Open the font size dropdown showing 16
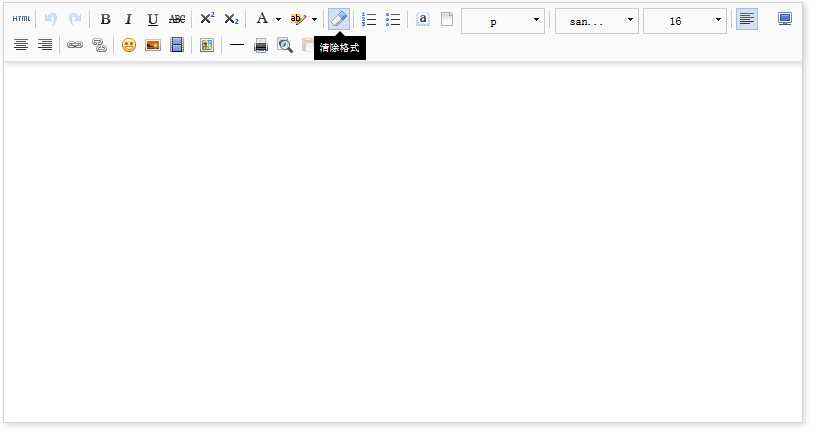The width and height of the screenshot is (822, 445). 685,21
